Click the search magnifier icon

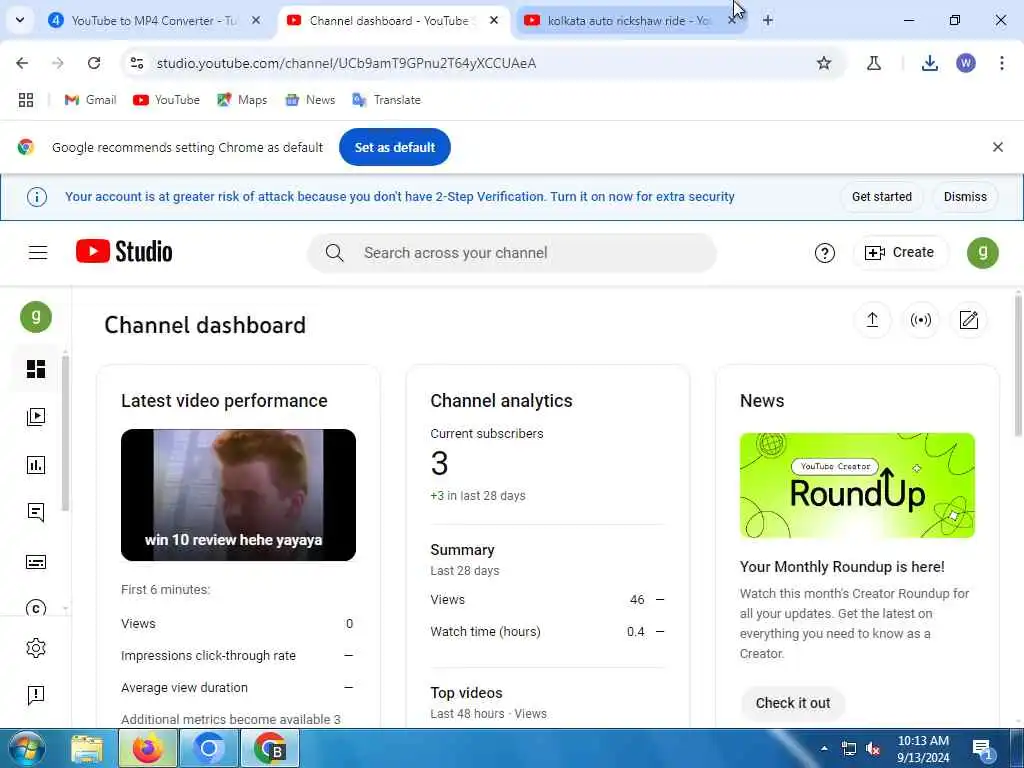click(x=334, y=253)
